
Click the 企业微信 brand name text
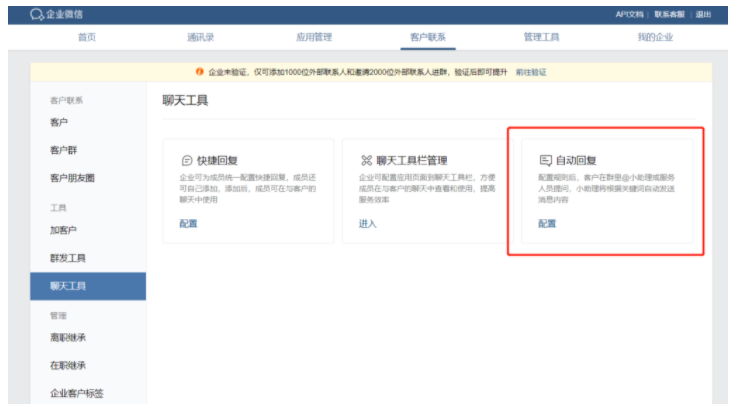point(64,15)
